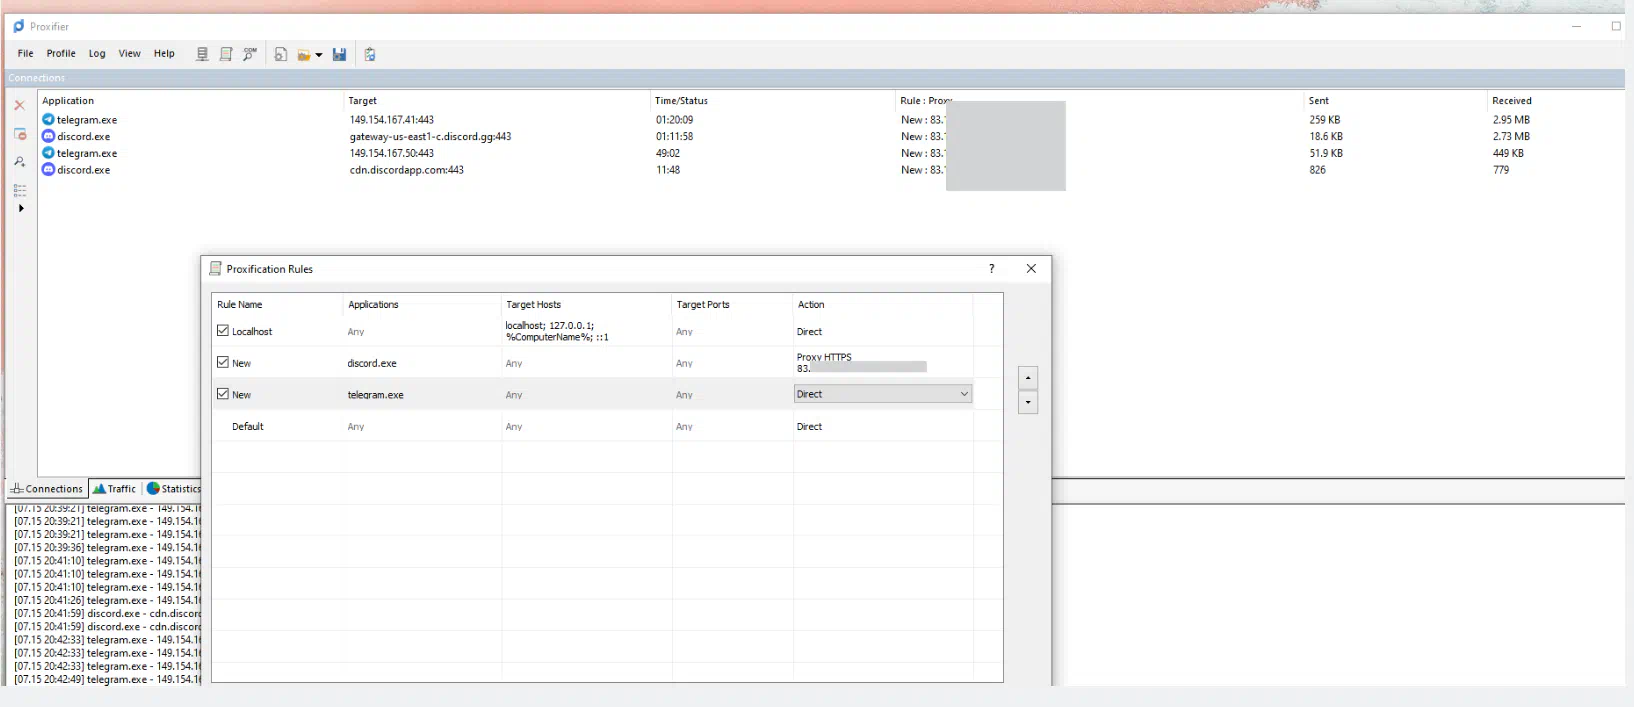
Task: Uncheck the Localhost rule checkbox
Action: pos(223,331)
